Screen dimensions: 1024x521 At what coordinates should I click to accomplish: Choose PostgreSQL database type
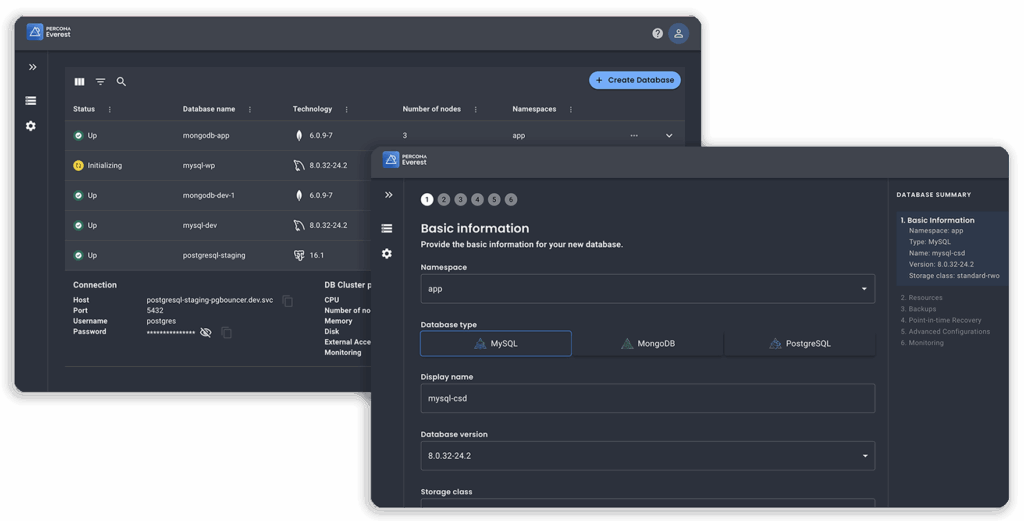coord(799,344)
